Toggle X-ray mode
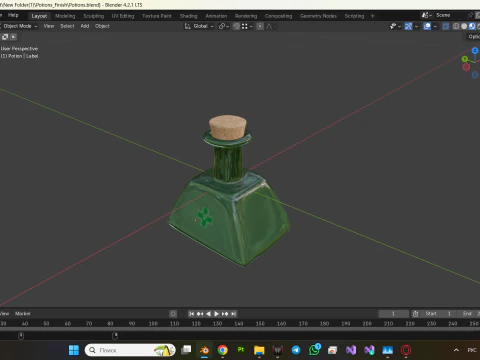 tap(446, 26)
